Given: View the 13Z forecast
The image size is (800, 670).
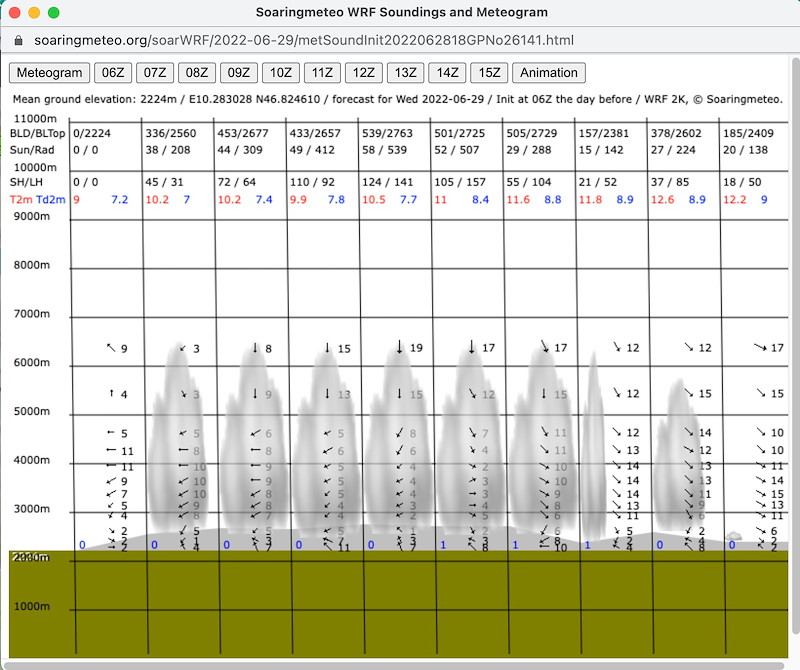Looking at the screenshot, I should point(403,73).
